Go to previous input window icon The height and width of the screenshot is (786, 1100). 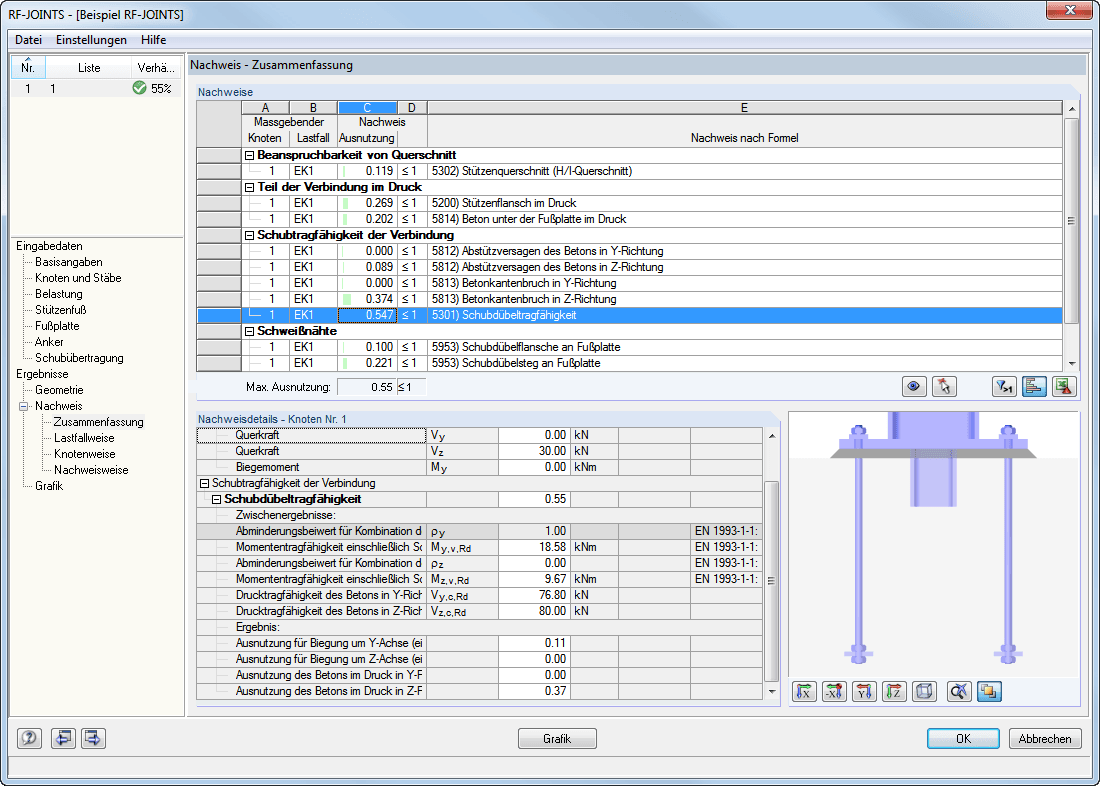63,738
